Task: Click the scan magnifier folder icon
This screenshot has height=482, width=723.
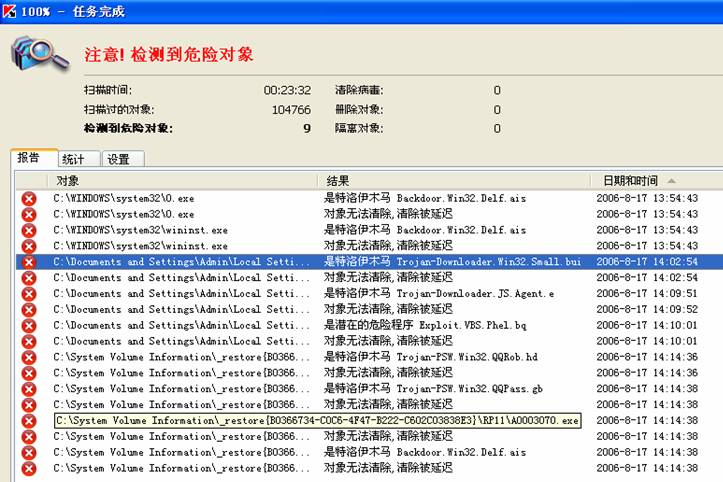Action: (x=40, y=54)
